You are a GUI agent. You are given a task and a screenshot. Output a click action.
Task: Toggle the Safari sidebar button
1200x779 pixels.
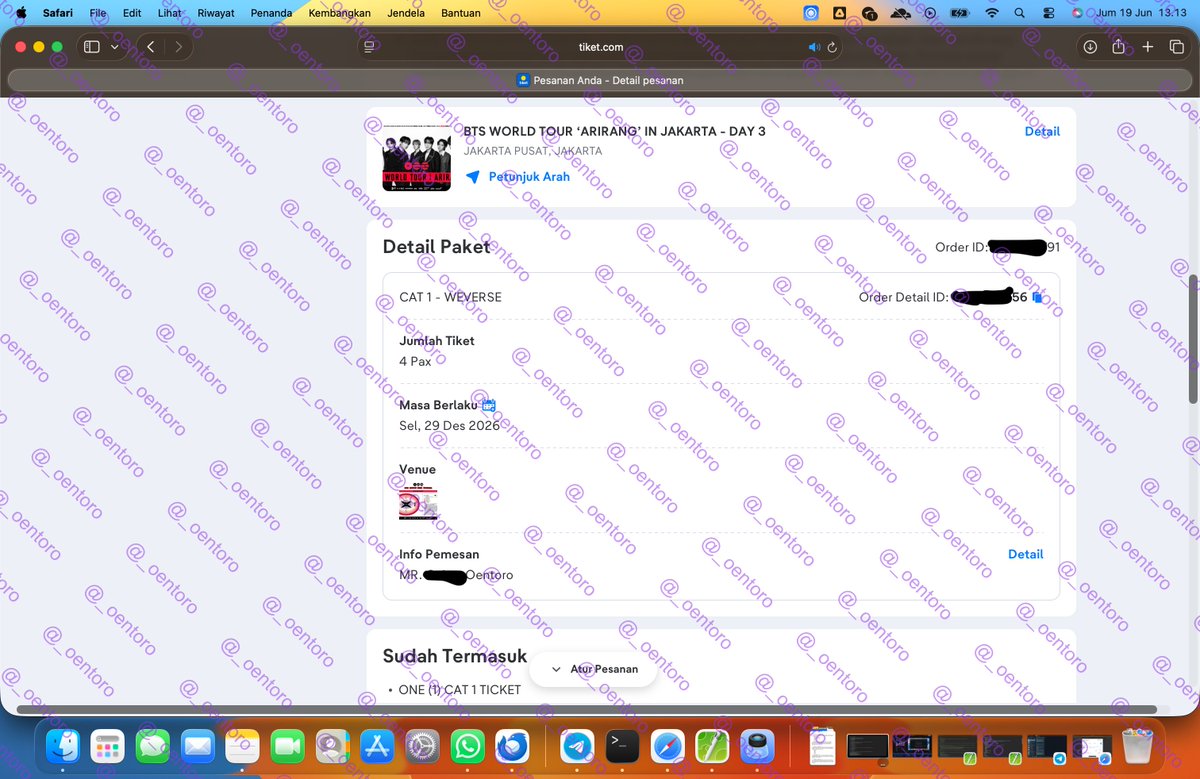(x=91, y=47)
